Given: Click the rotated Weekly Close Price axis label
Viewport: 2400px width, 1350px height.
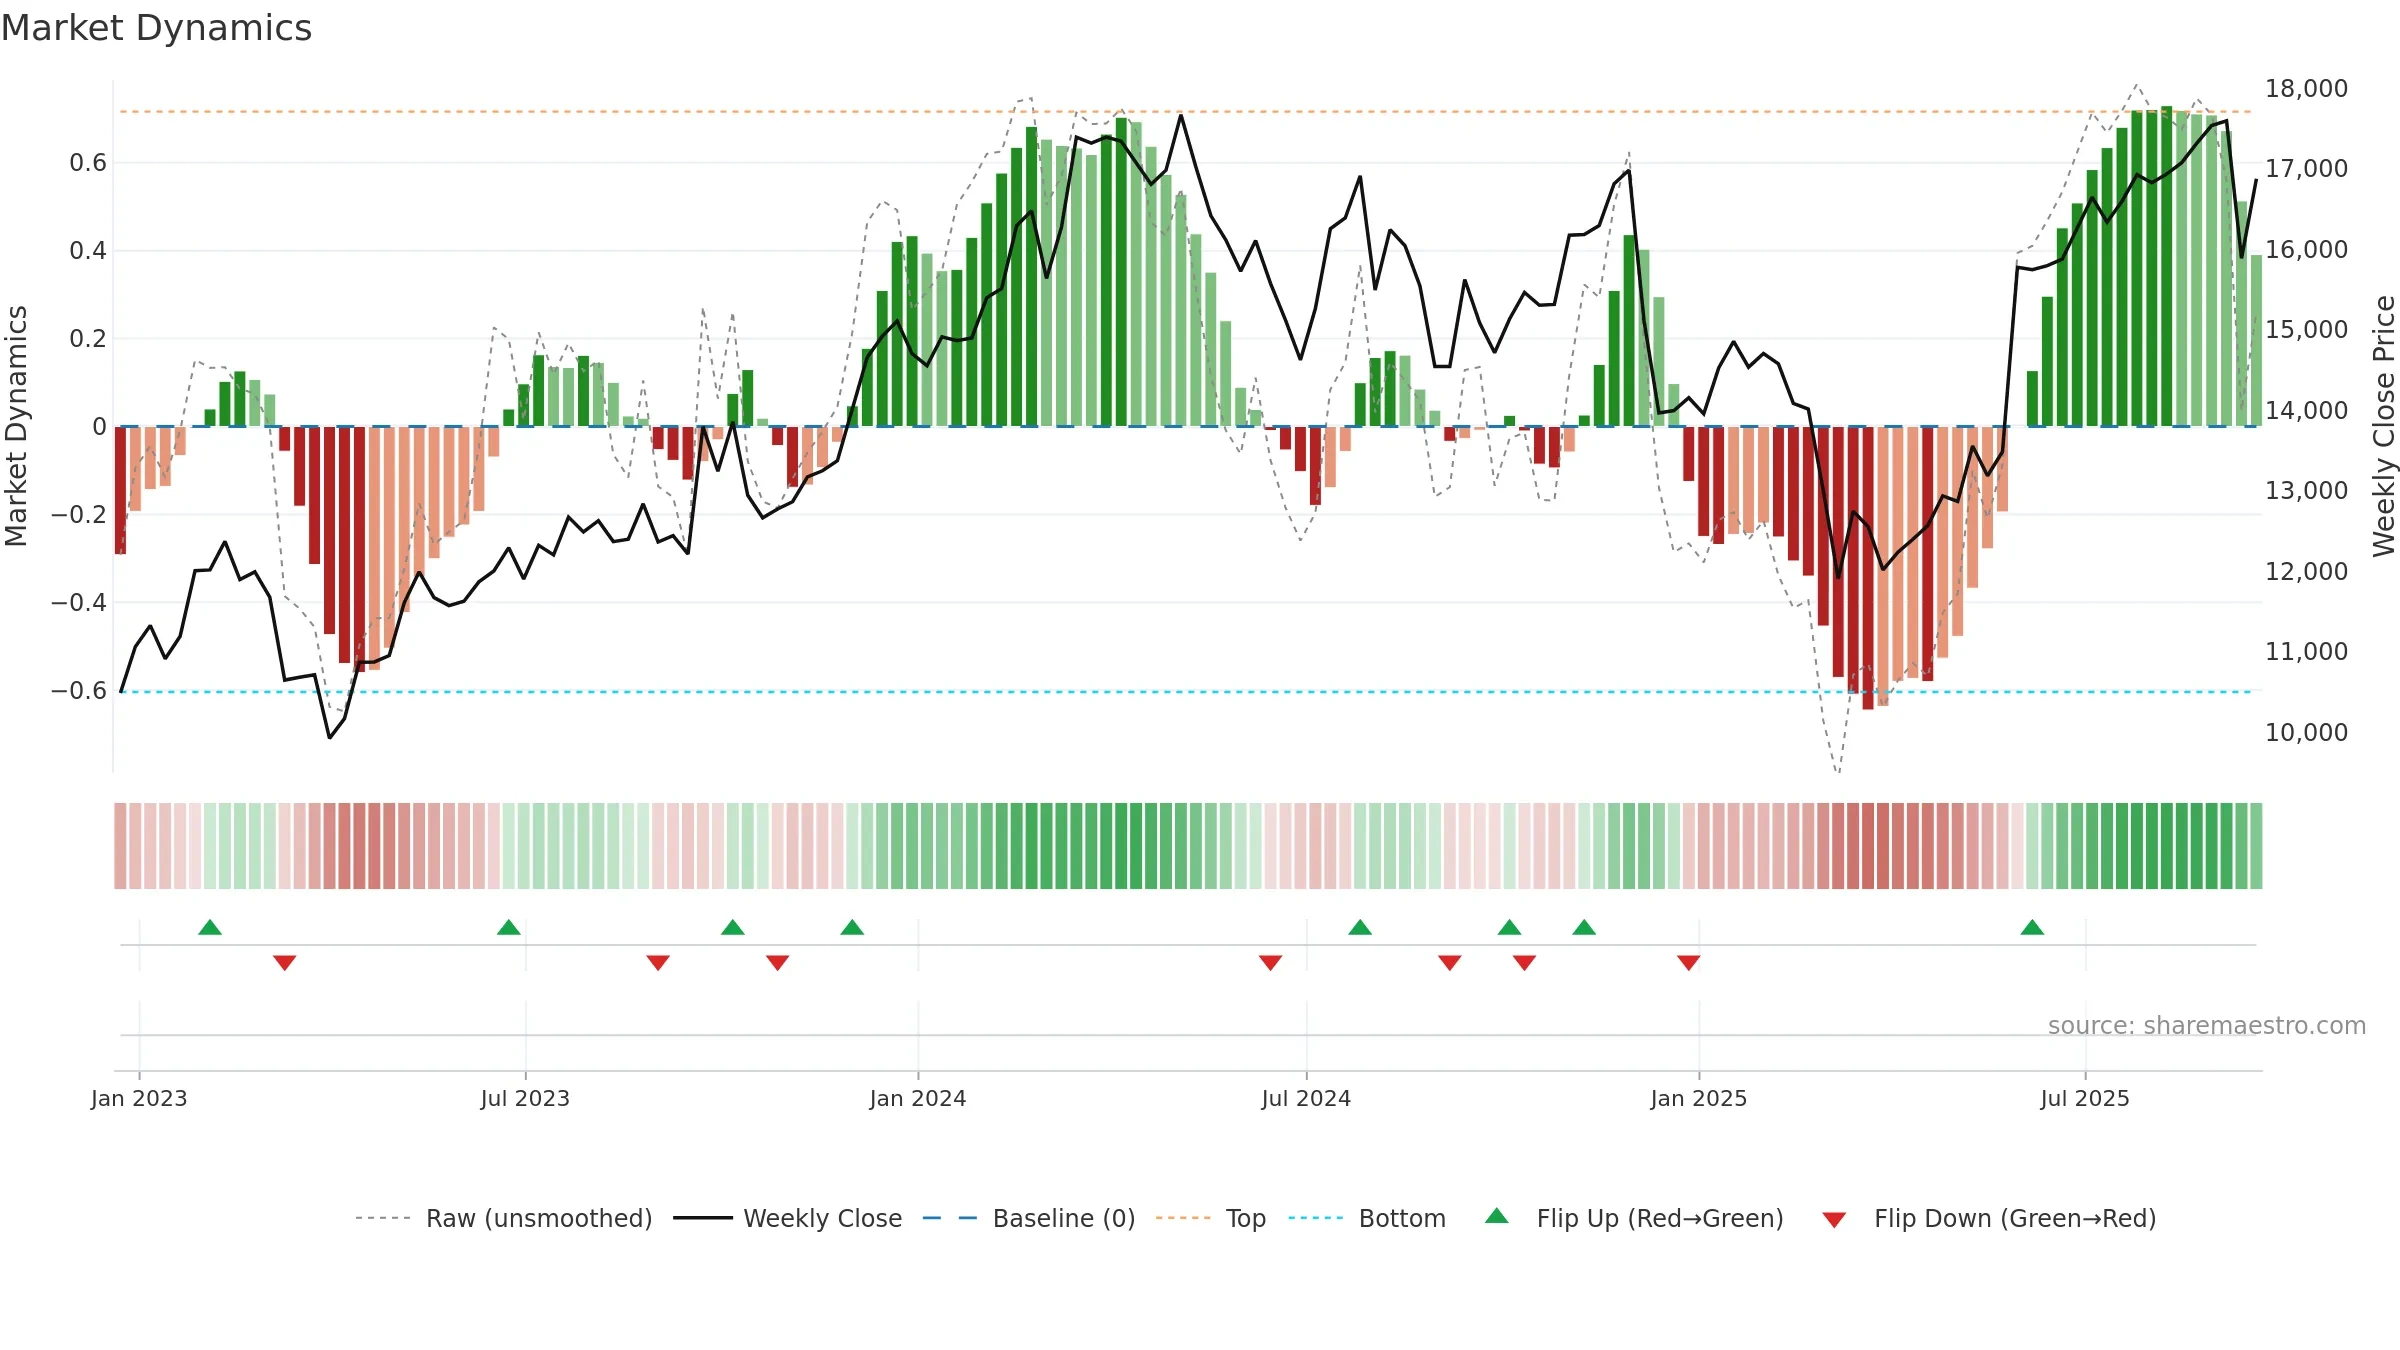Looking at the screenshot, I should 2384,426.
